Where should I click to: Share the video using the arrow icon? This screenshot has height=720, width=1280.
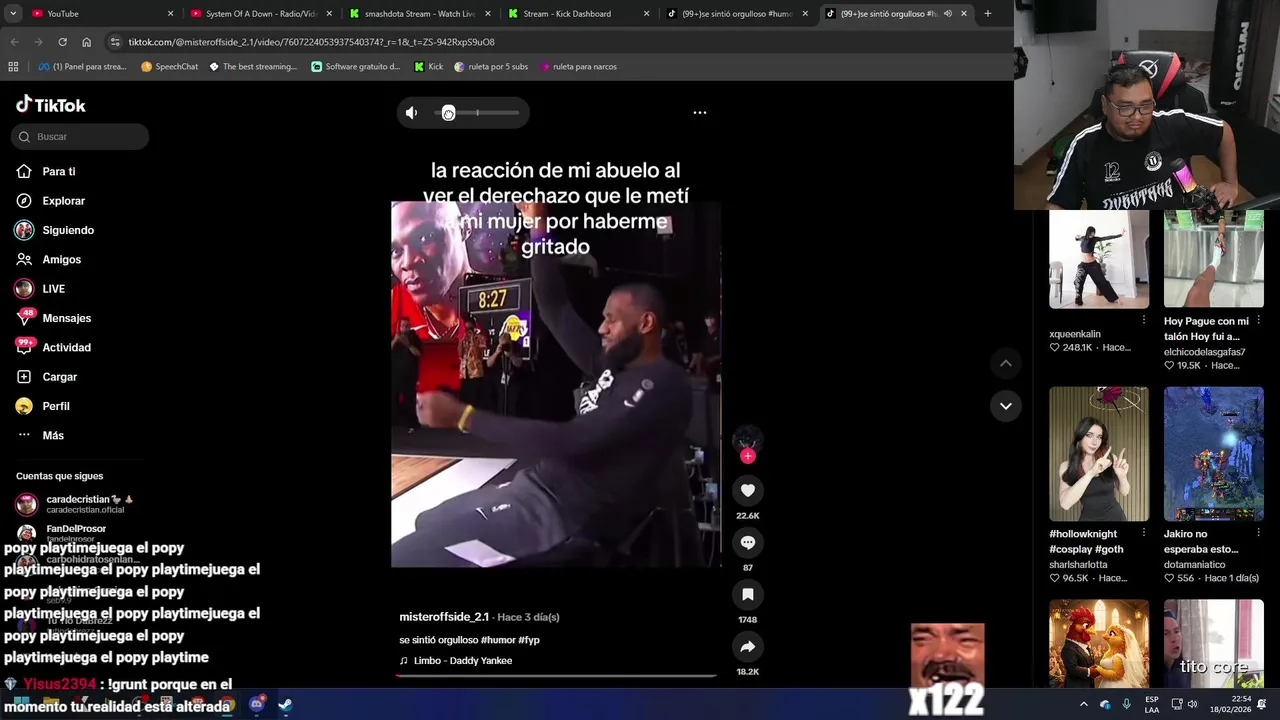[x=747, y=646]
